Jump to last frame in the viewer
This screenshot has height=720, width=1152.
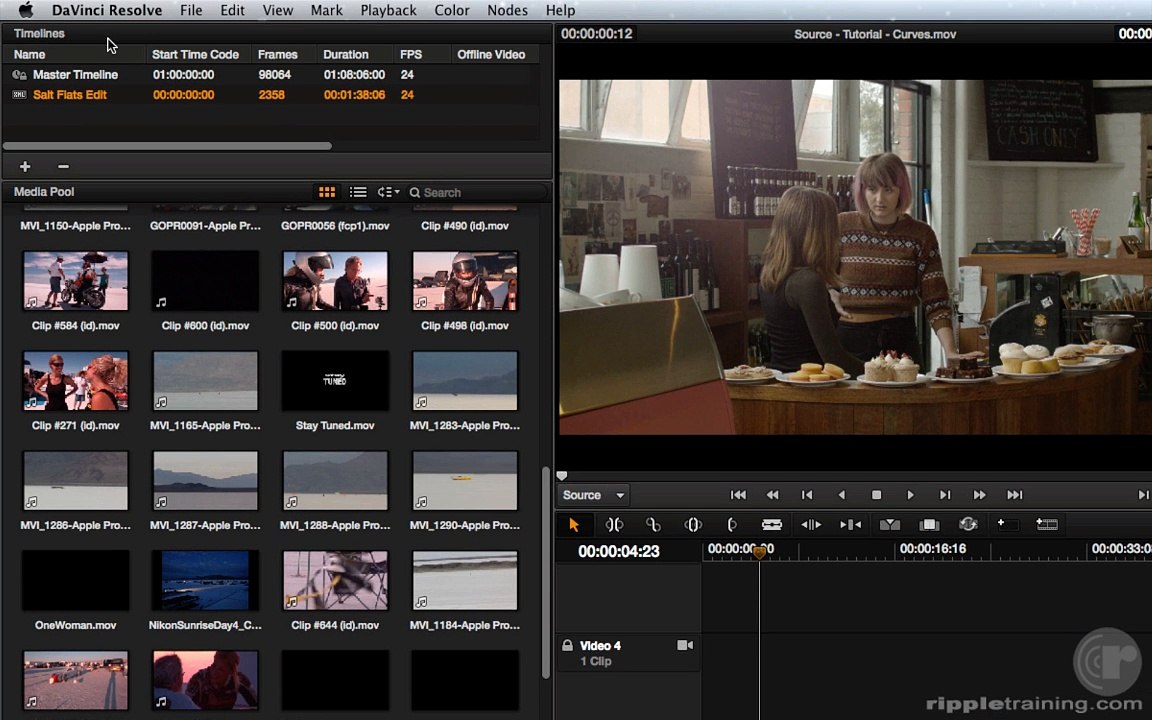pos(1015,495)
